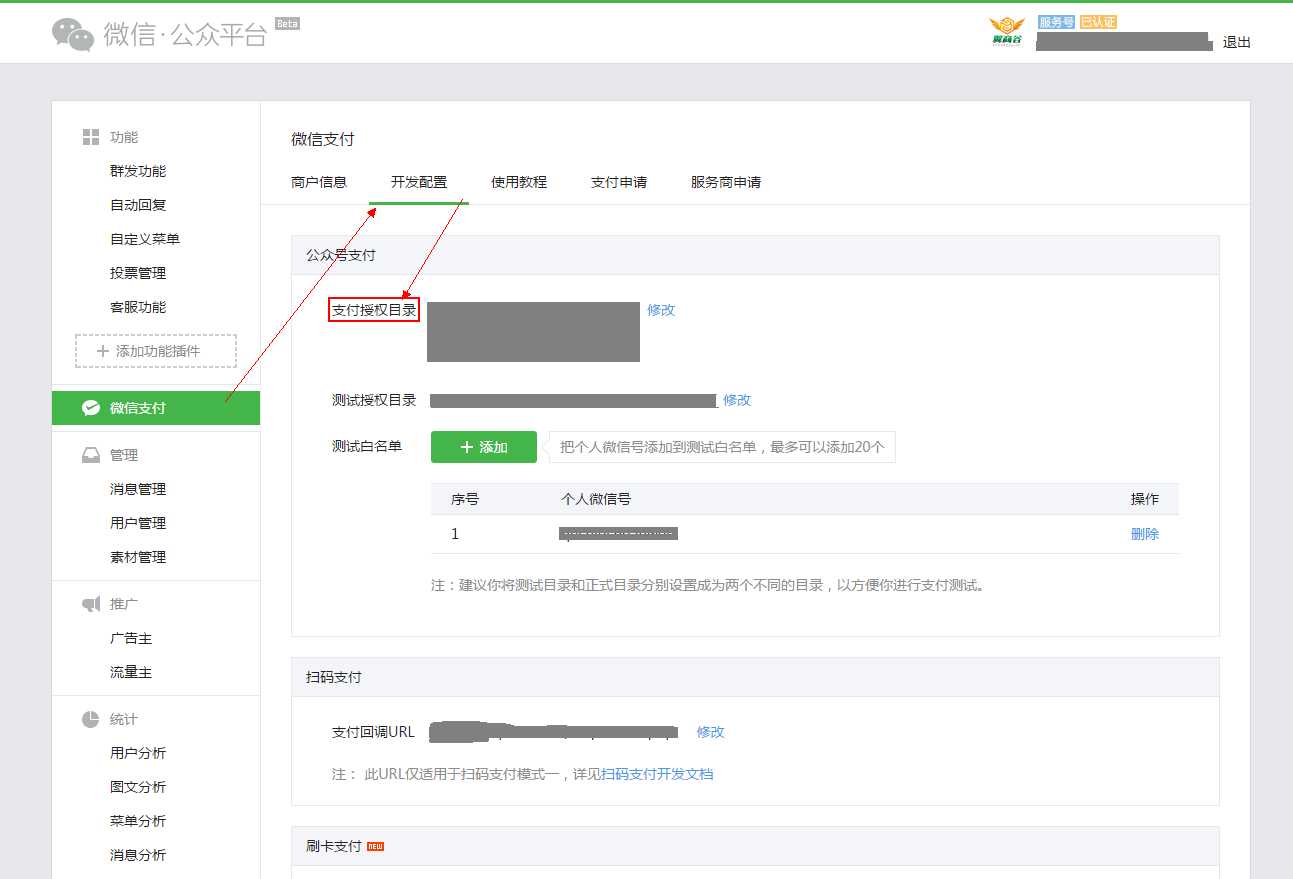Click the 推广 megaphone icon in sidebar
Screen dimensions: 1293x879
91,604
